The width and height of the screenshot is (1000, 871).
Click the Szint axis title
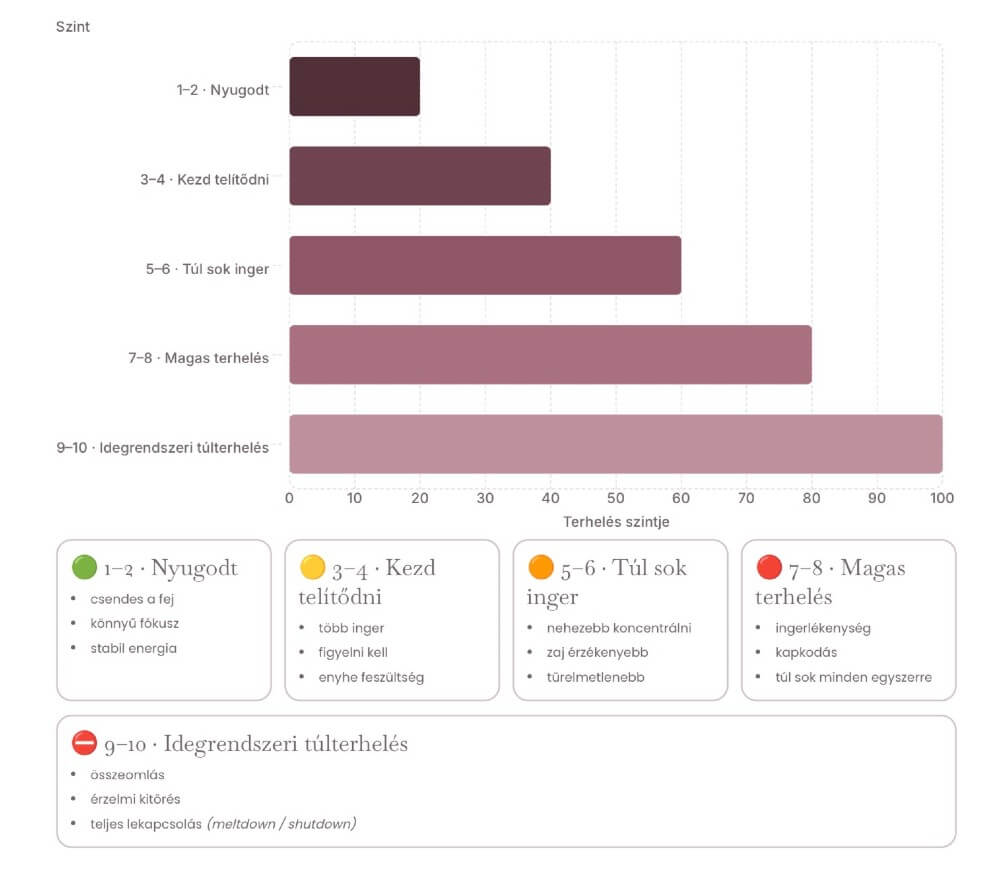pos(73,27)
